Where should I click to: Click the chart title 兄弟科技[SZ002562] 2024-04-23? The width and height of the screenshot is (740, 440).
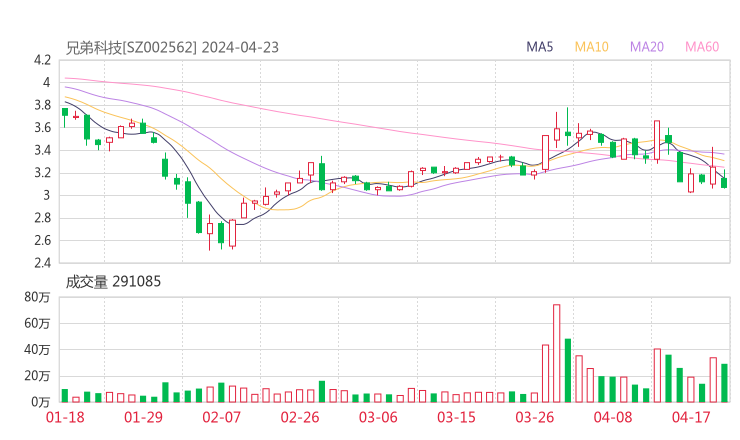tap(172, 48)
